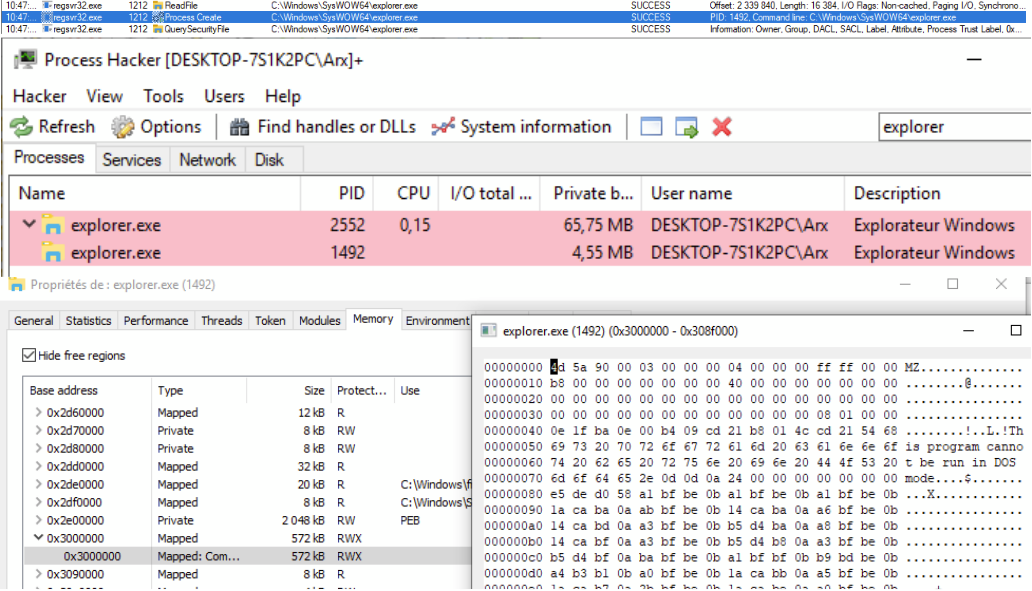Open the Token properties tab
The width and height of the screenshot is (1032, 591).
(x=271, y=321)
